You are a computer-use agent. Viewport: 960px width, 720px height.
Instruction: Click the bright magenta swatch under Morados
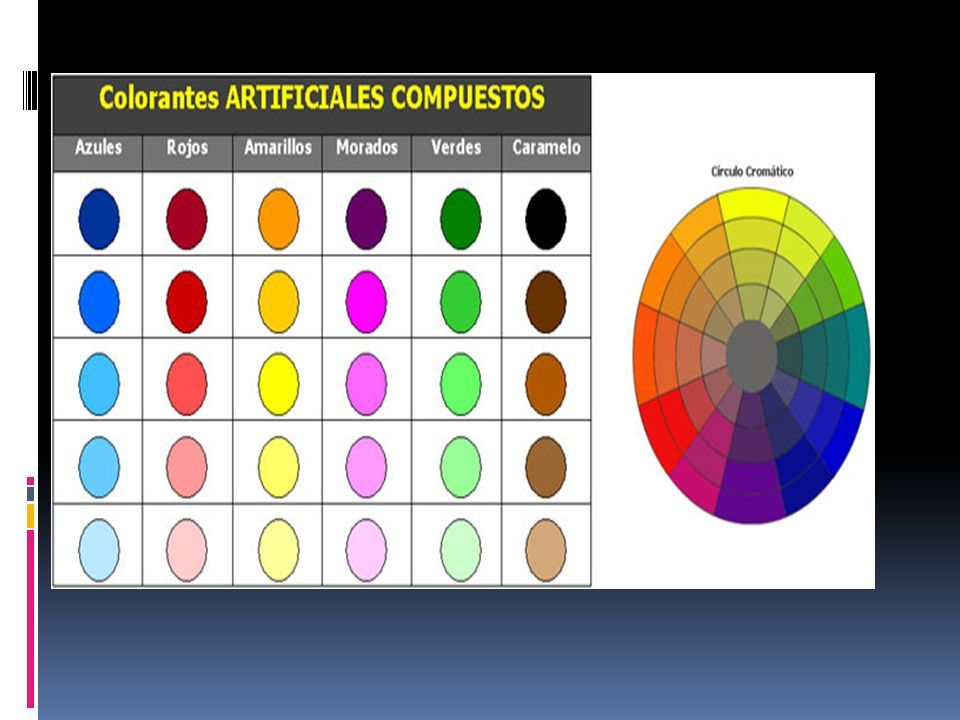pos(366,302)
